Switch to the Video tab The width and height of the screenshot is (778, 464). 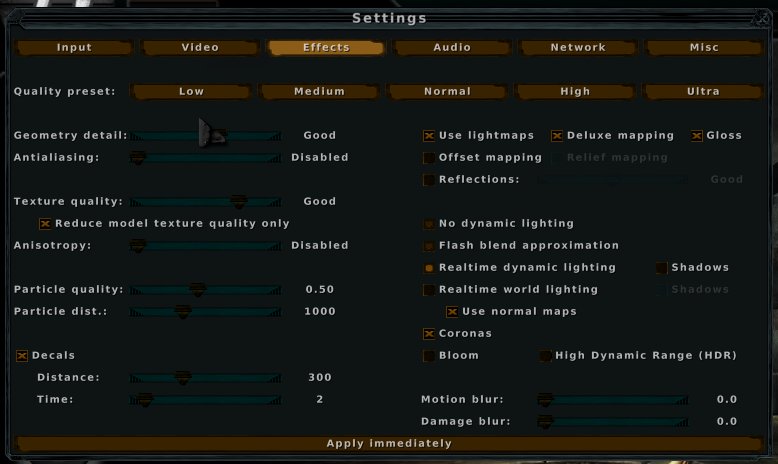200,48
